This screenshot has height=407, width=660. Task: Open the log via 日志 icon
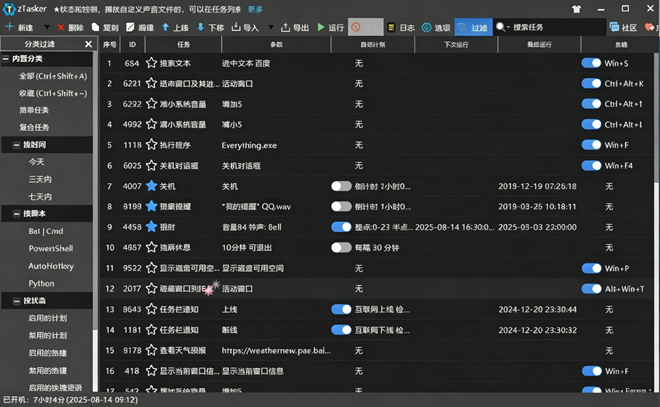click(391, 27)
